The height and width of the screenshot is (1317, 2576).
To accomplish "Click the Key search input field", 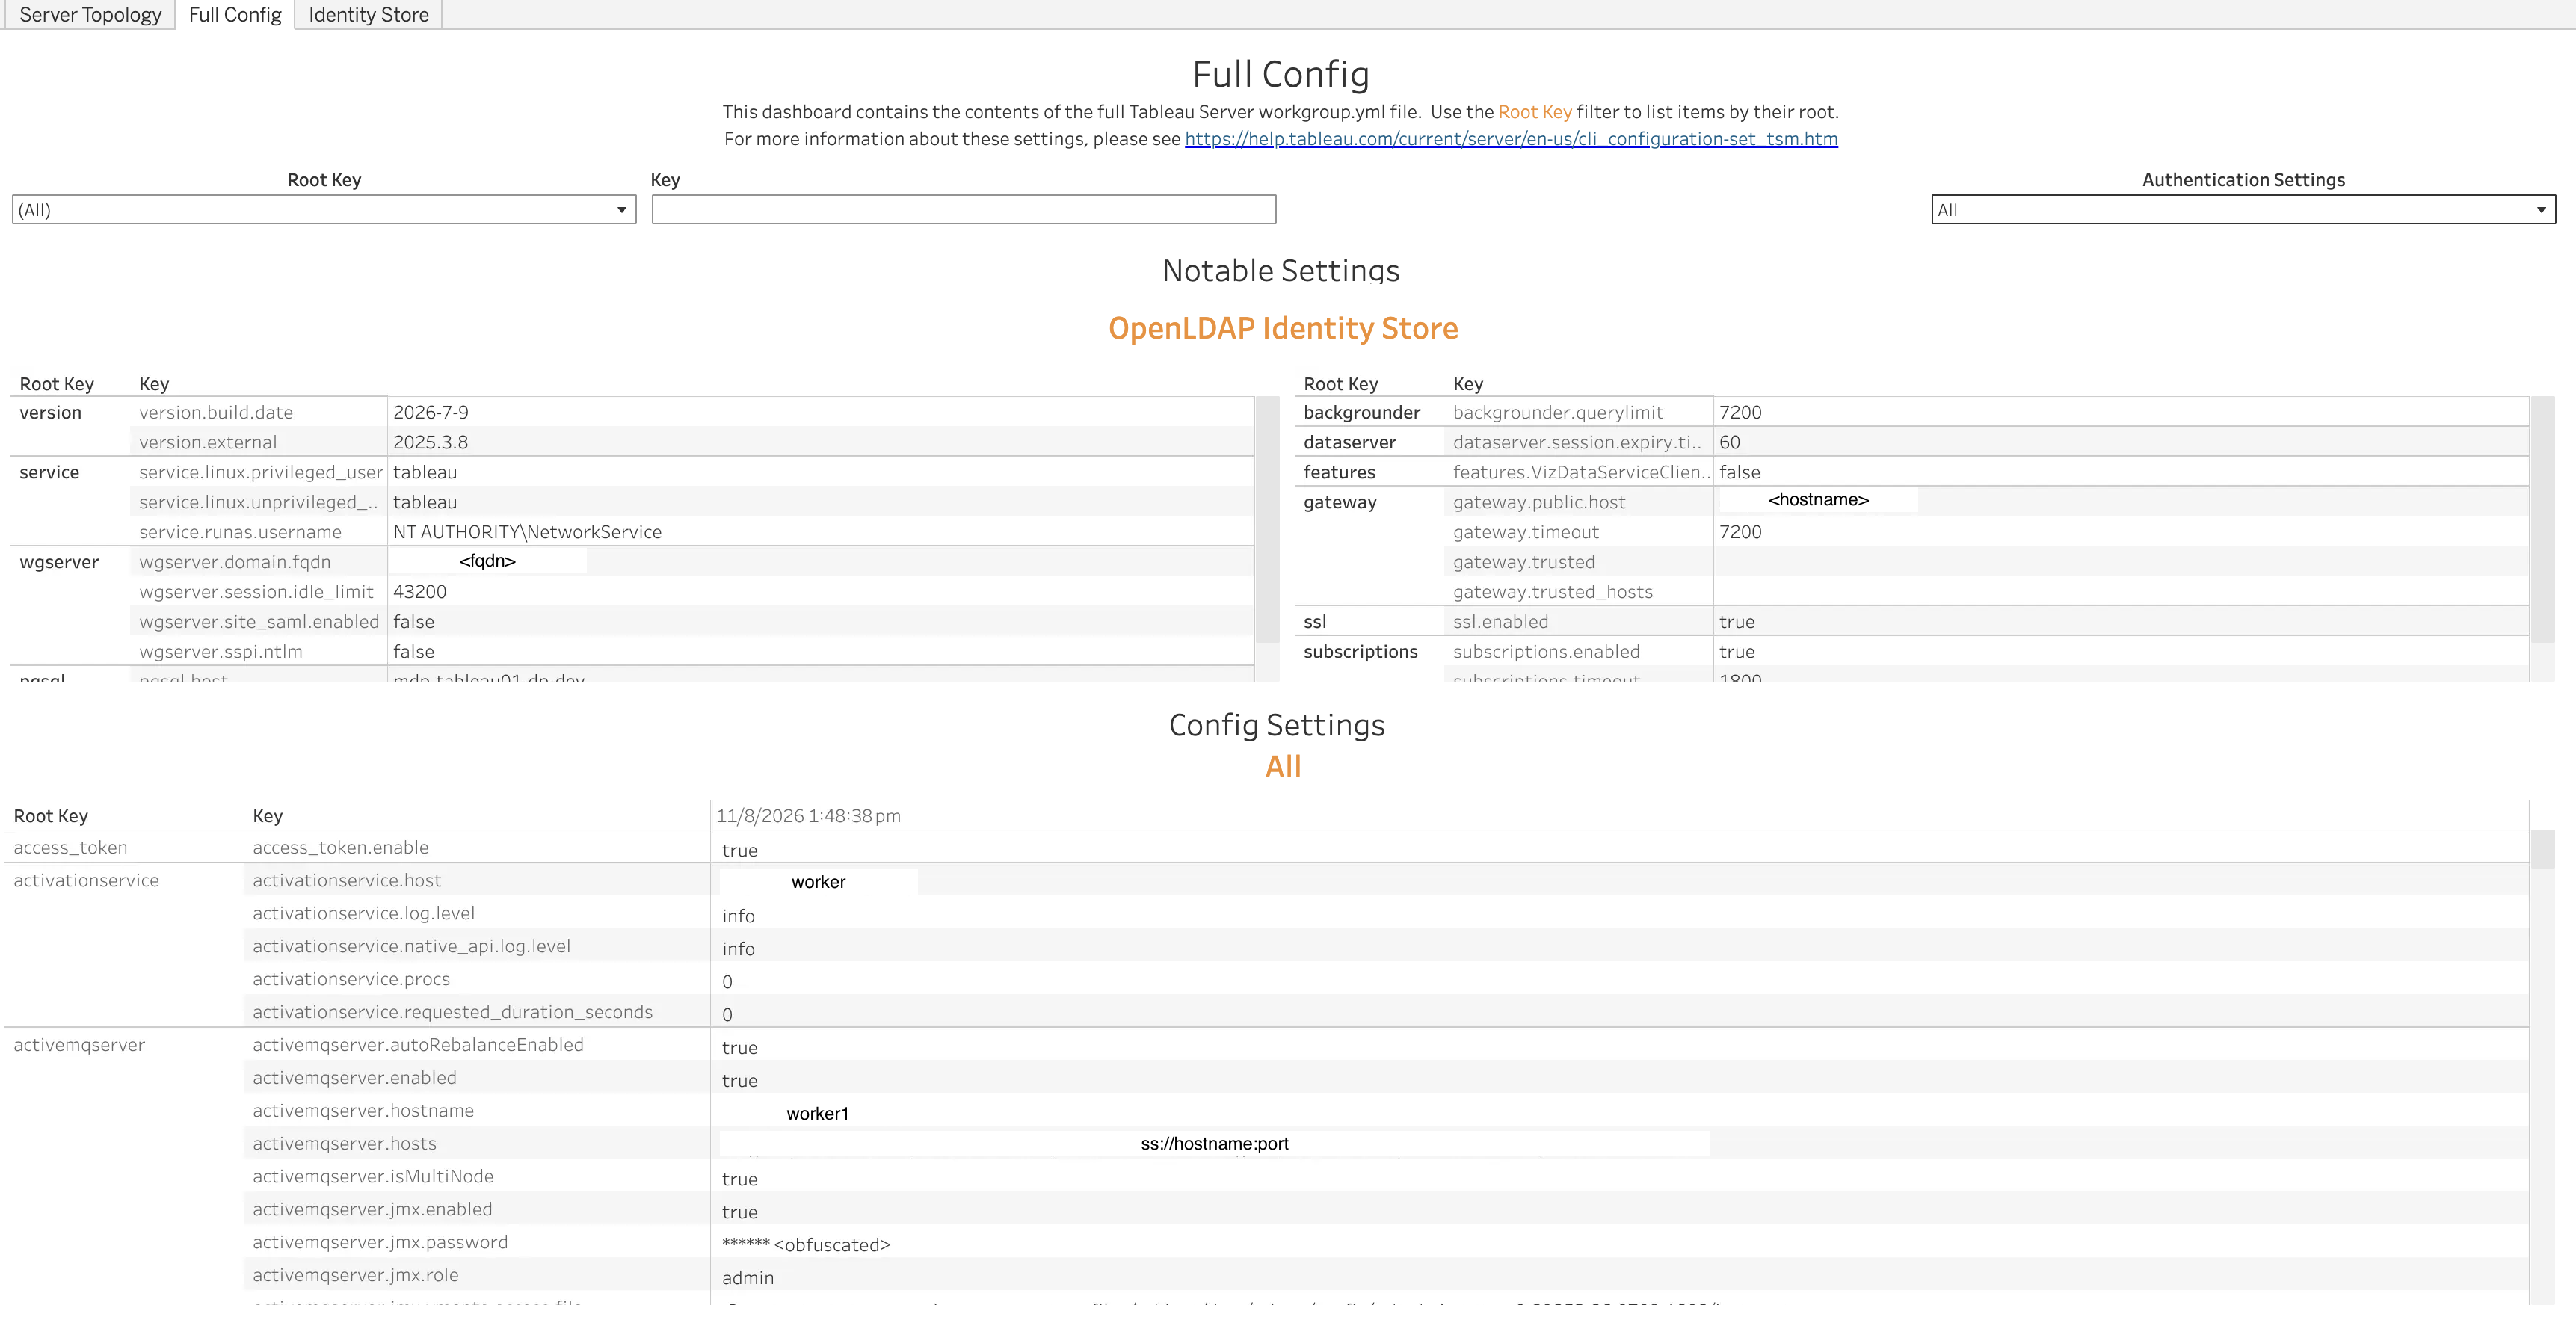I will point(964,210).
